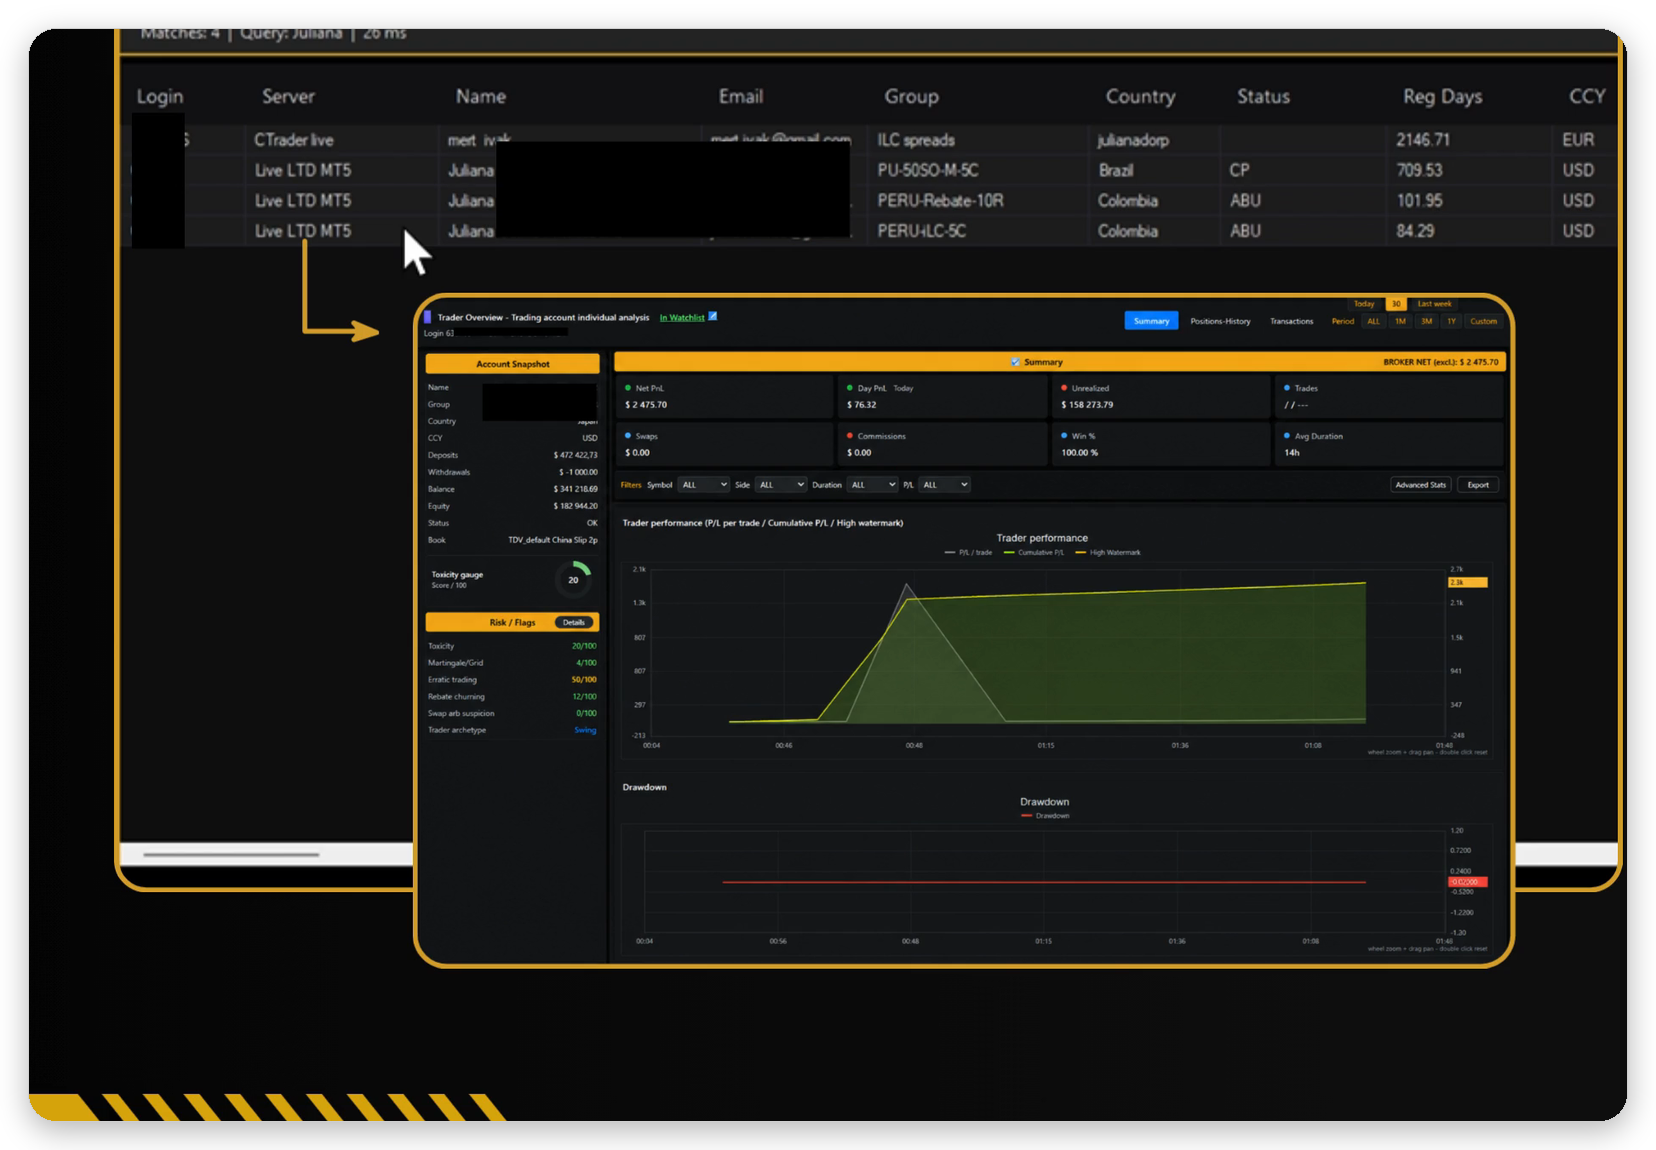This screenshot has width=1656, height=1150.
Task: Click the Unrealized card showing $ 158 273.79
Action: 1160,397
